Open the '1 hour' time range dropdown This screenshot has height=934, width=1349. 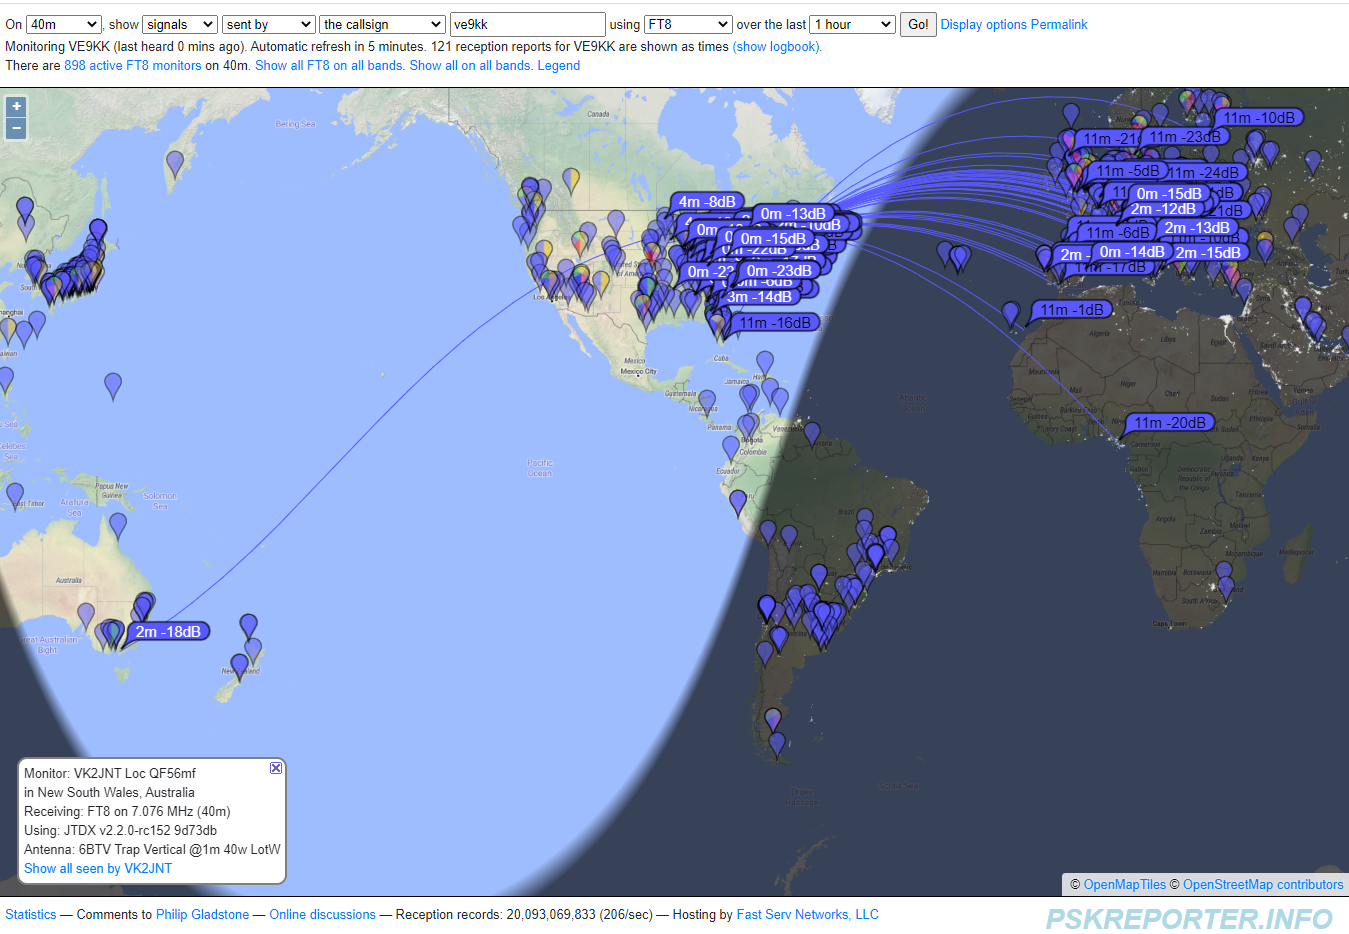tap(853, 24)
